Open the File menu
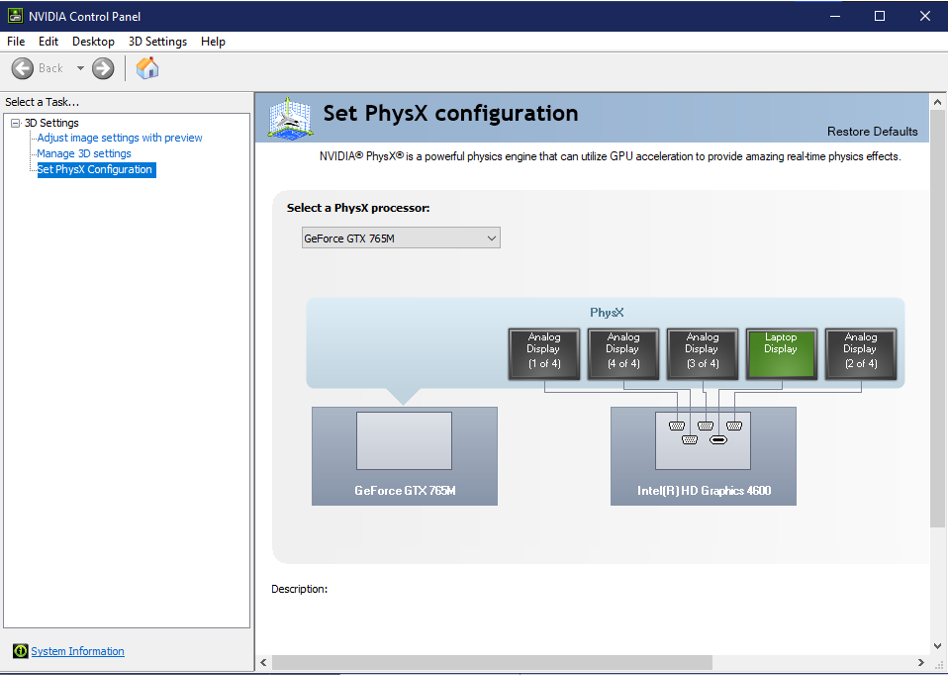948x675 pixels. point(16,41)
